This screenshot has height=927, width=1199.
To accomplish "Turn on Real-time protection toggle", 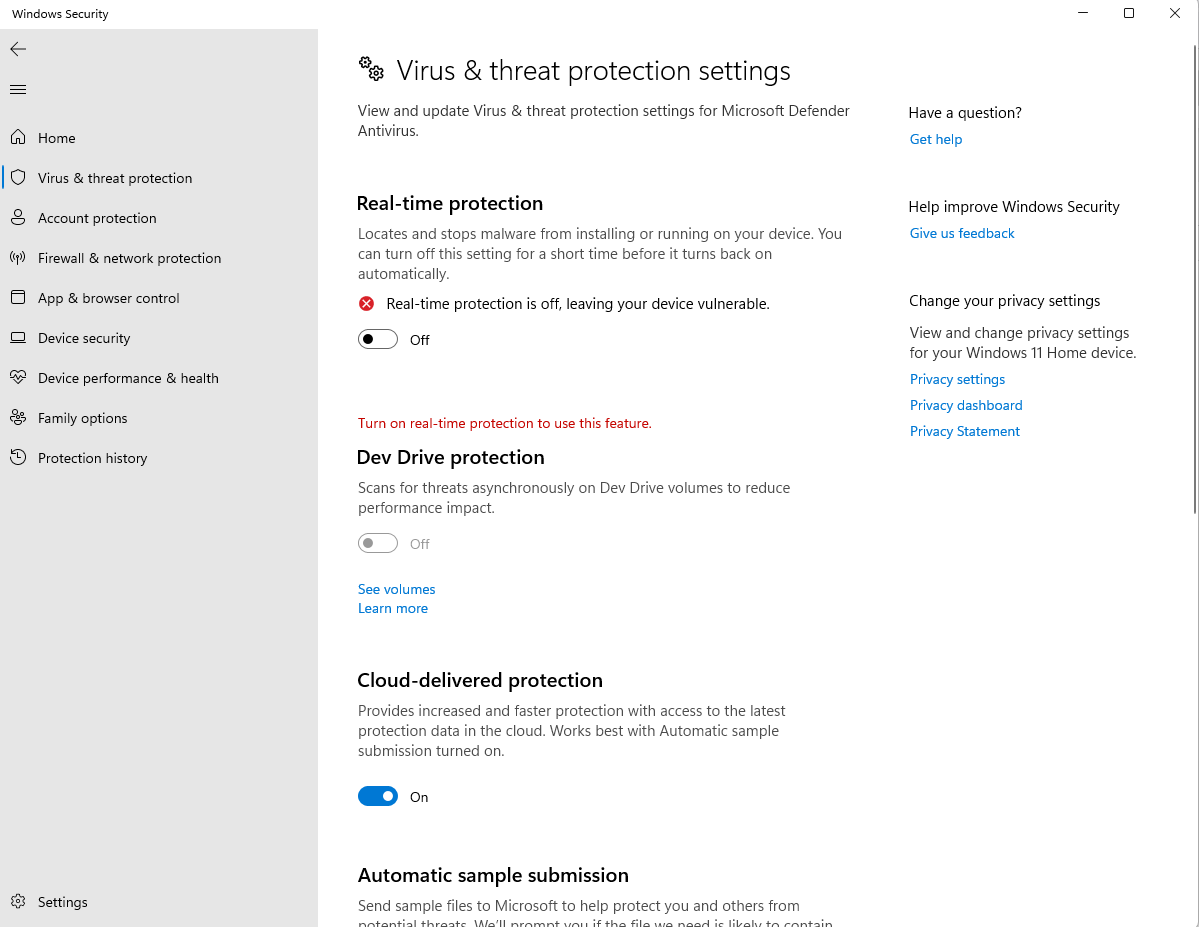I will point(378,340).
